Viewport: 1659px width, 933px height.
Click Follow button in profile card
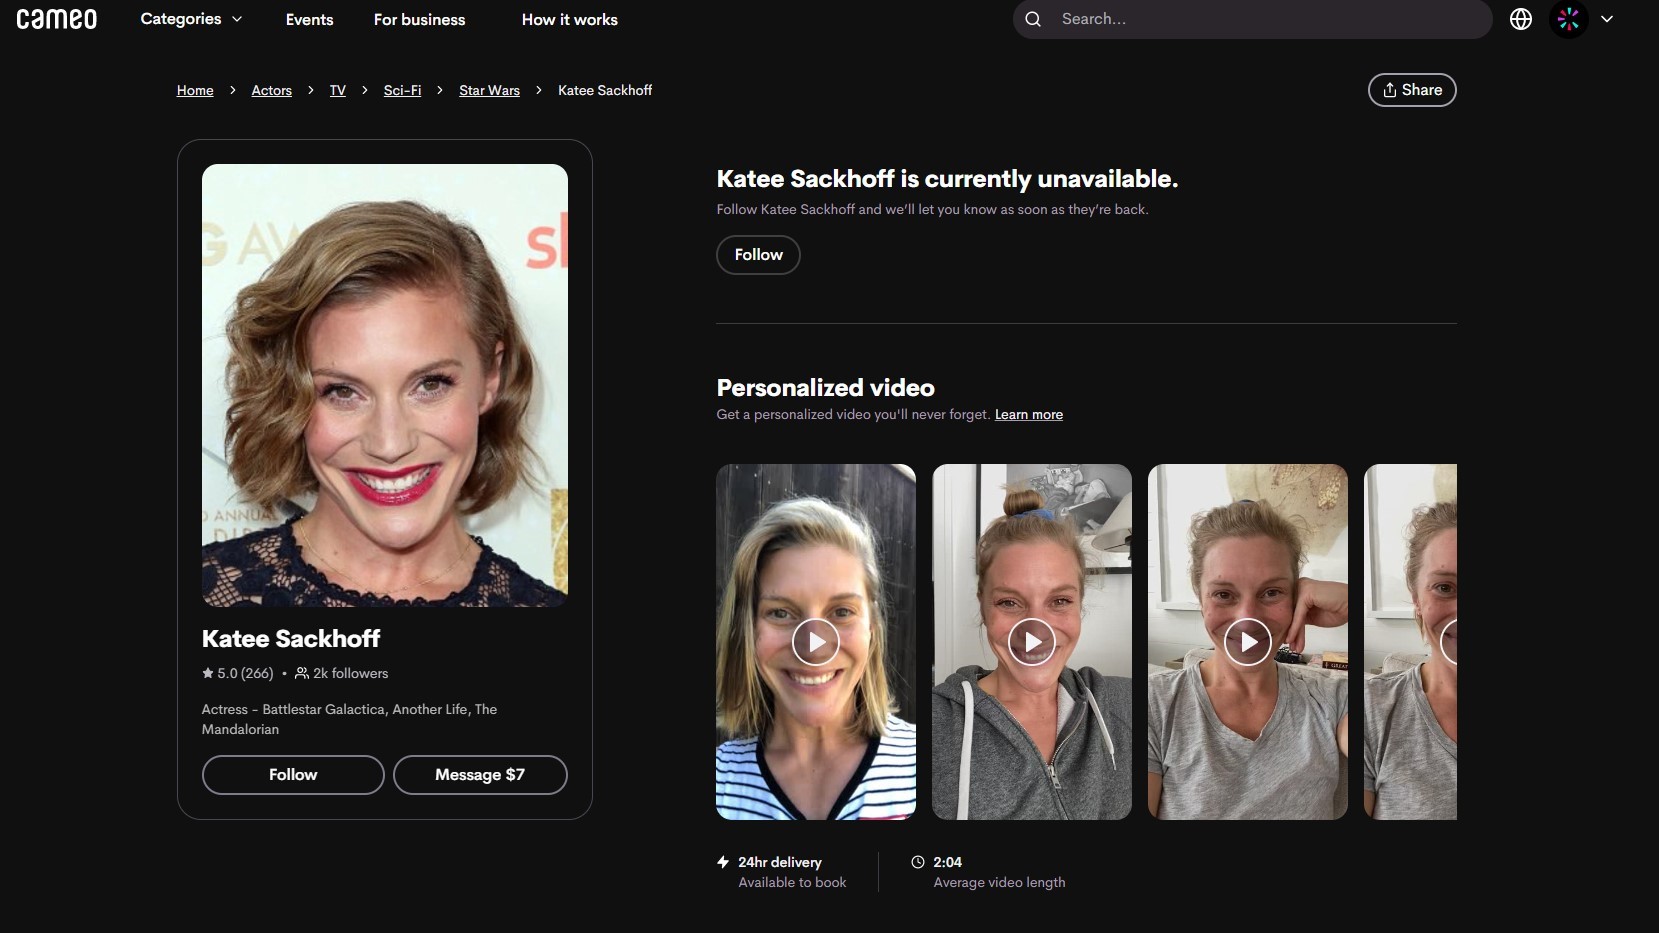coord(293,775)
